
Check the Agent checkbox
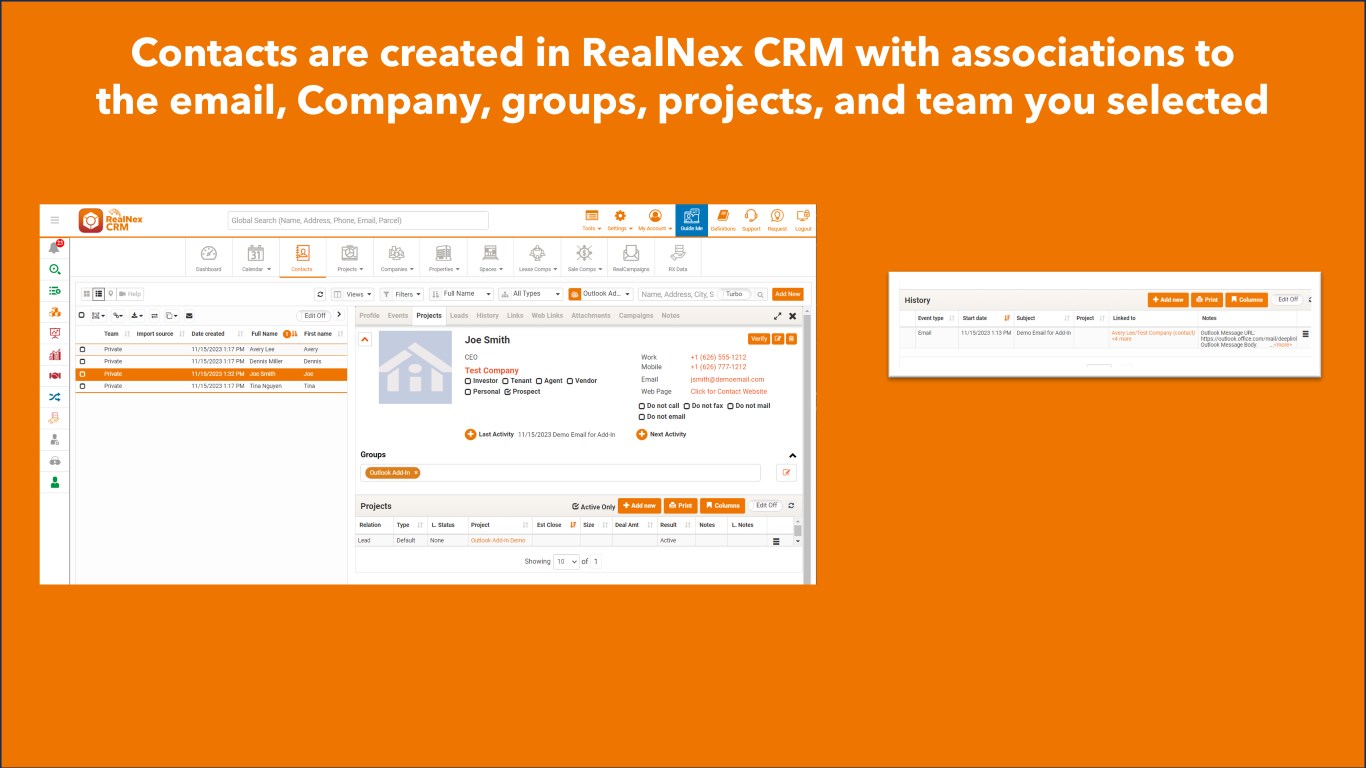(539, 381)
